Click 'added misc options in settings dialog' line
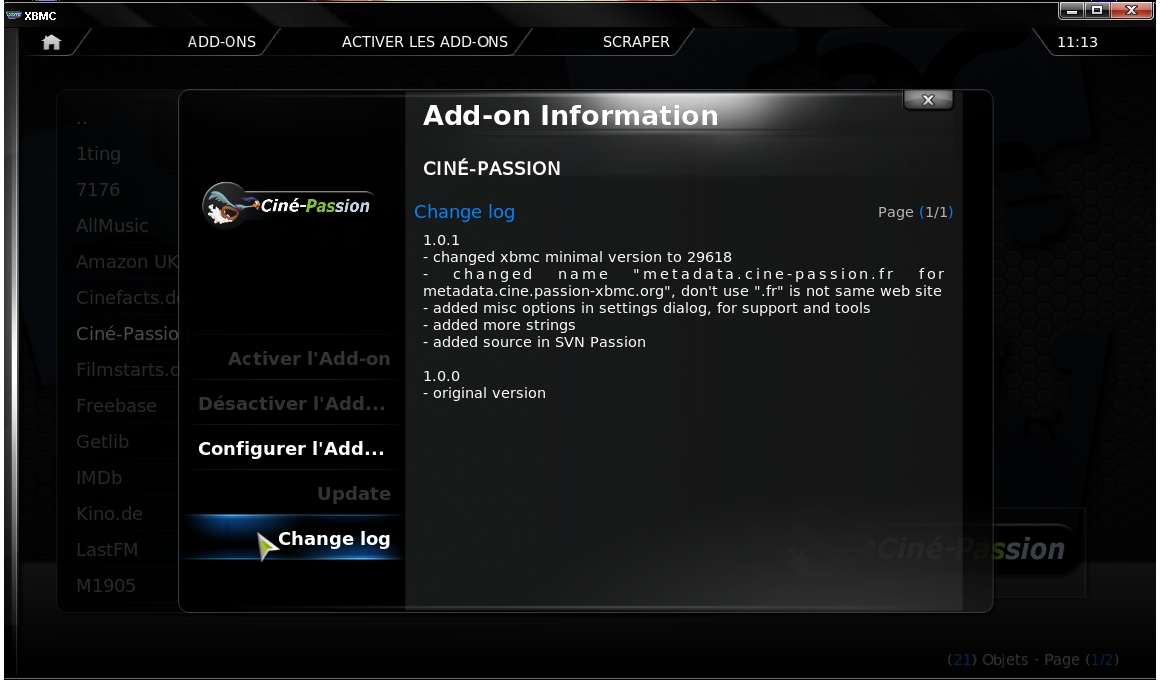This screenshot has height=680, width=1160. click(647, 308)
